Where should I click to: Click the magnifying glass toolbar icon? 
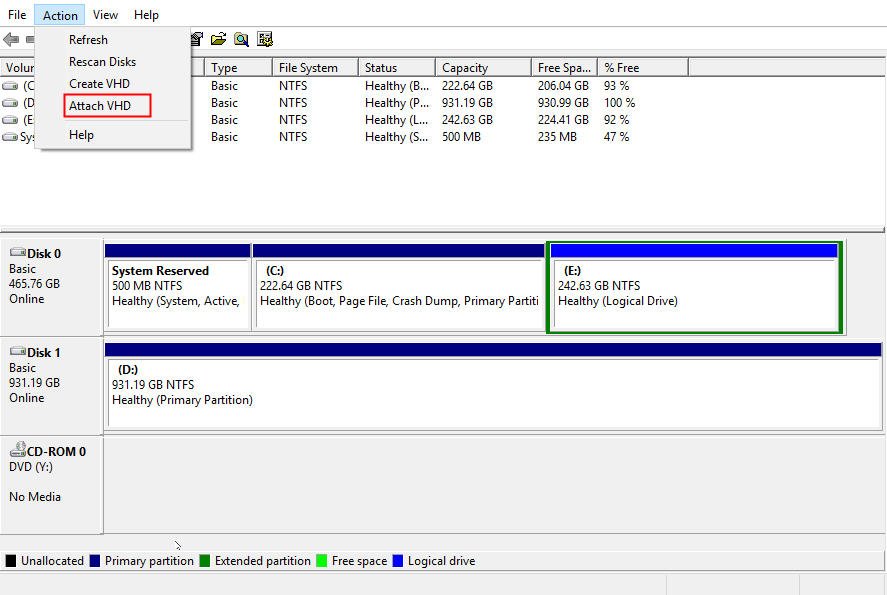pyautogui.click(x=242, y=39)
